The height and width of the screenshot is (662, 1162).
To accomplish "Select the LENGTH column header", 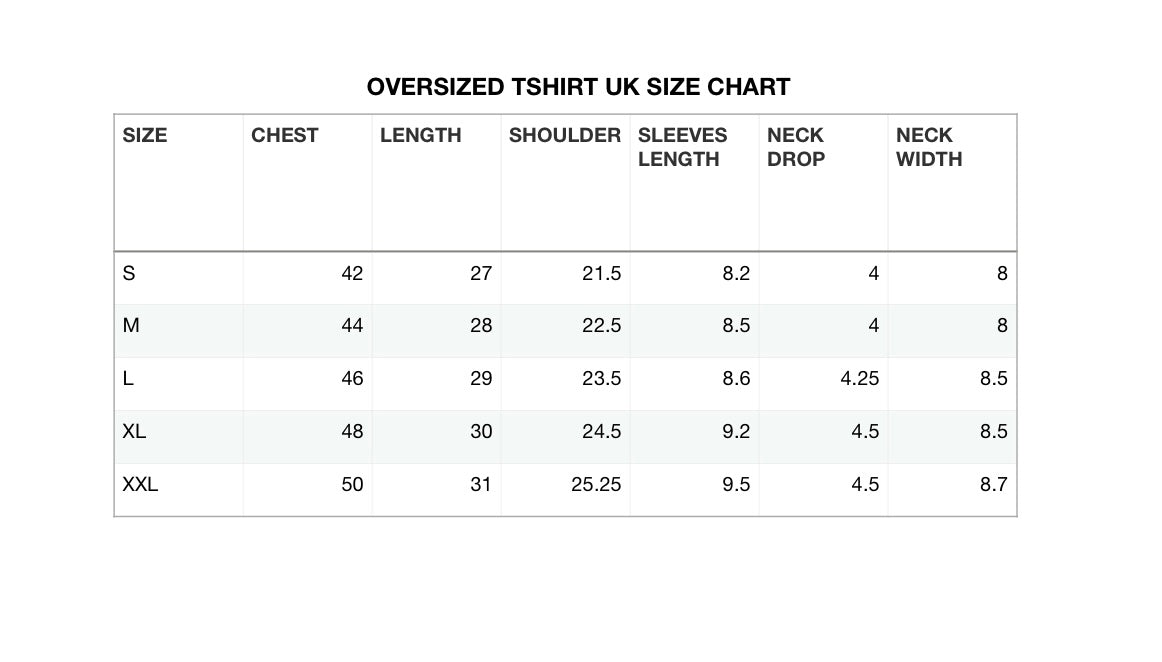I will tap(421, 136).
